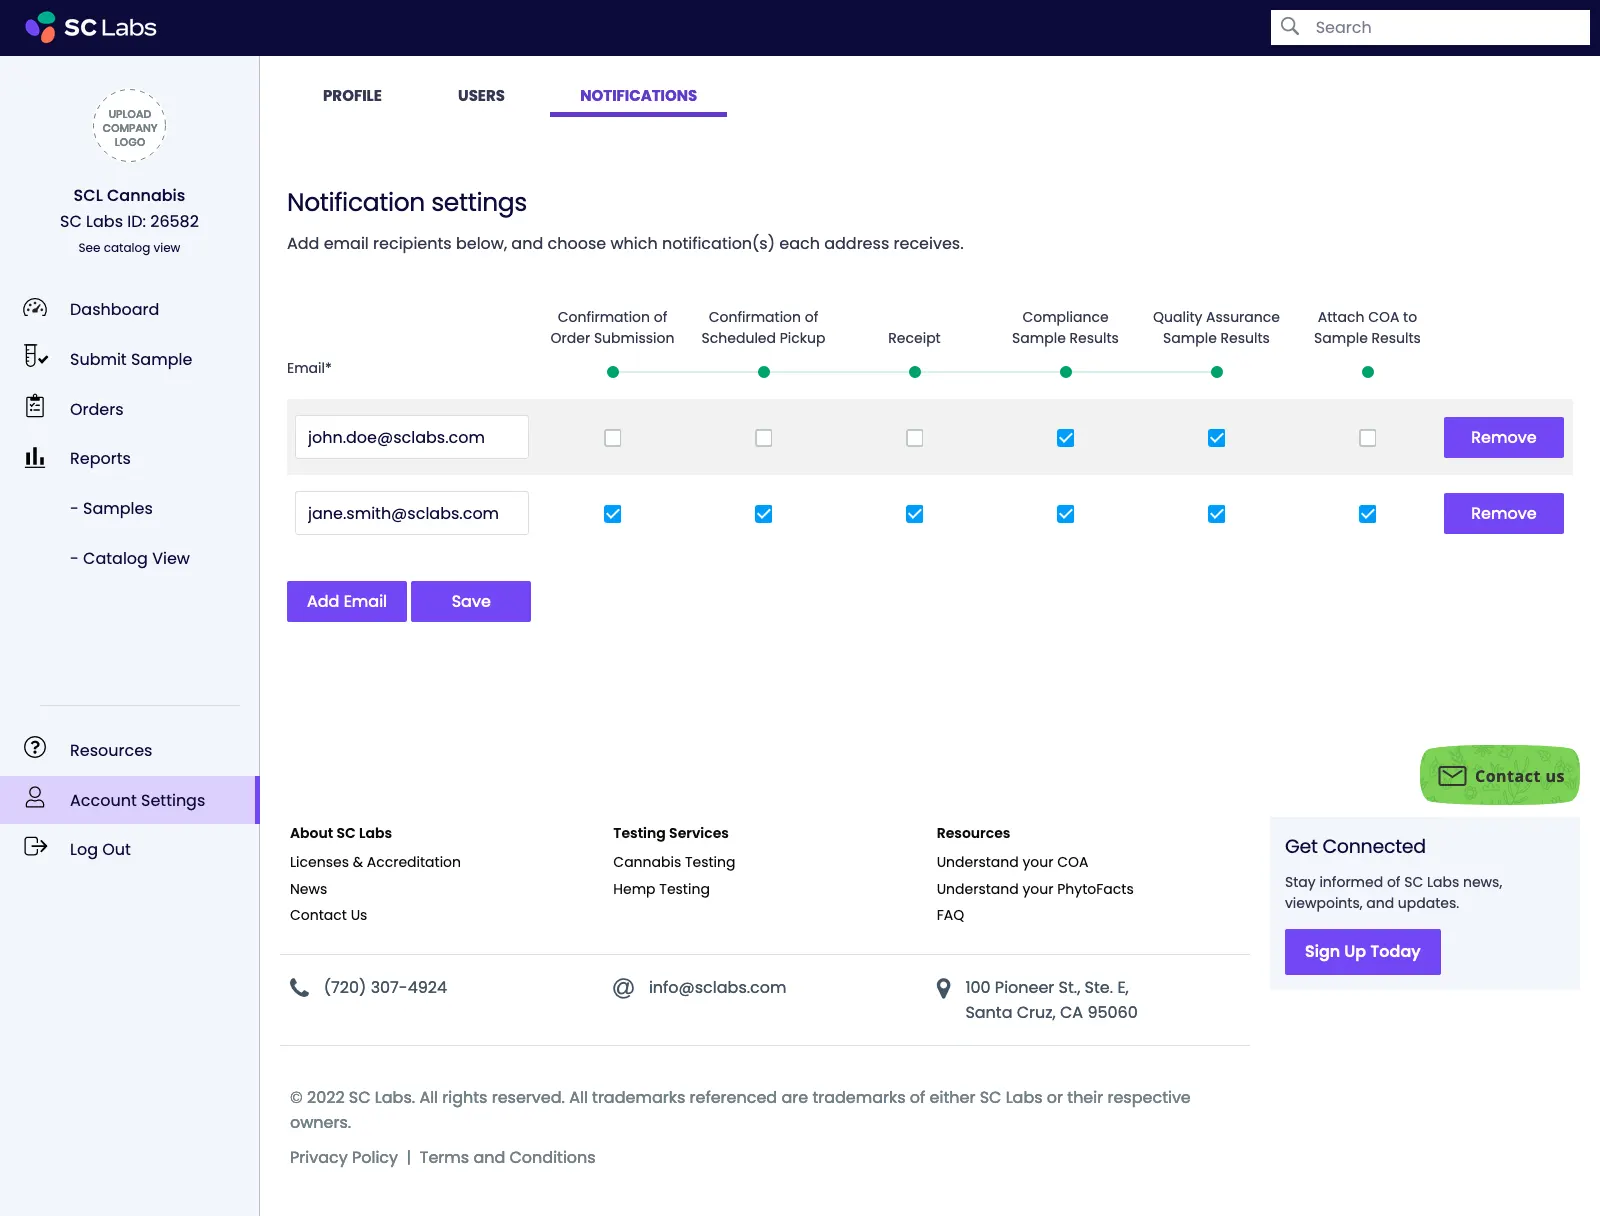Click the at-sign email icon in footer
Viewport: 1600px width, 1216px height.
[623, 988]
